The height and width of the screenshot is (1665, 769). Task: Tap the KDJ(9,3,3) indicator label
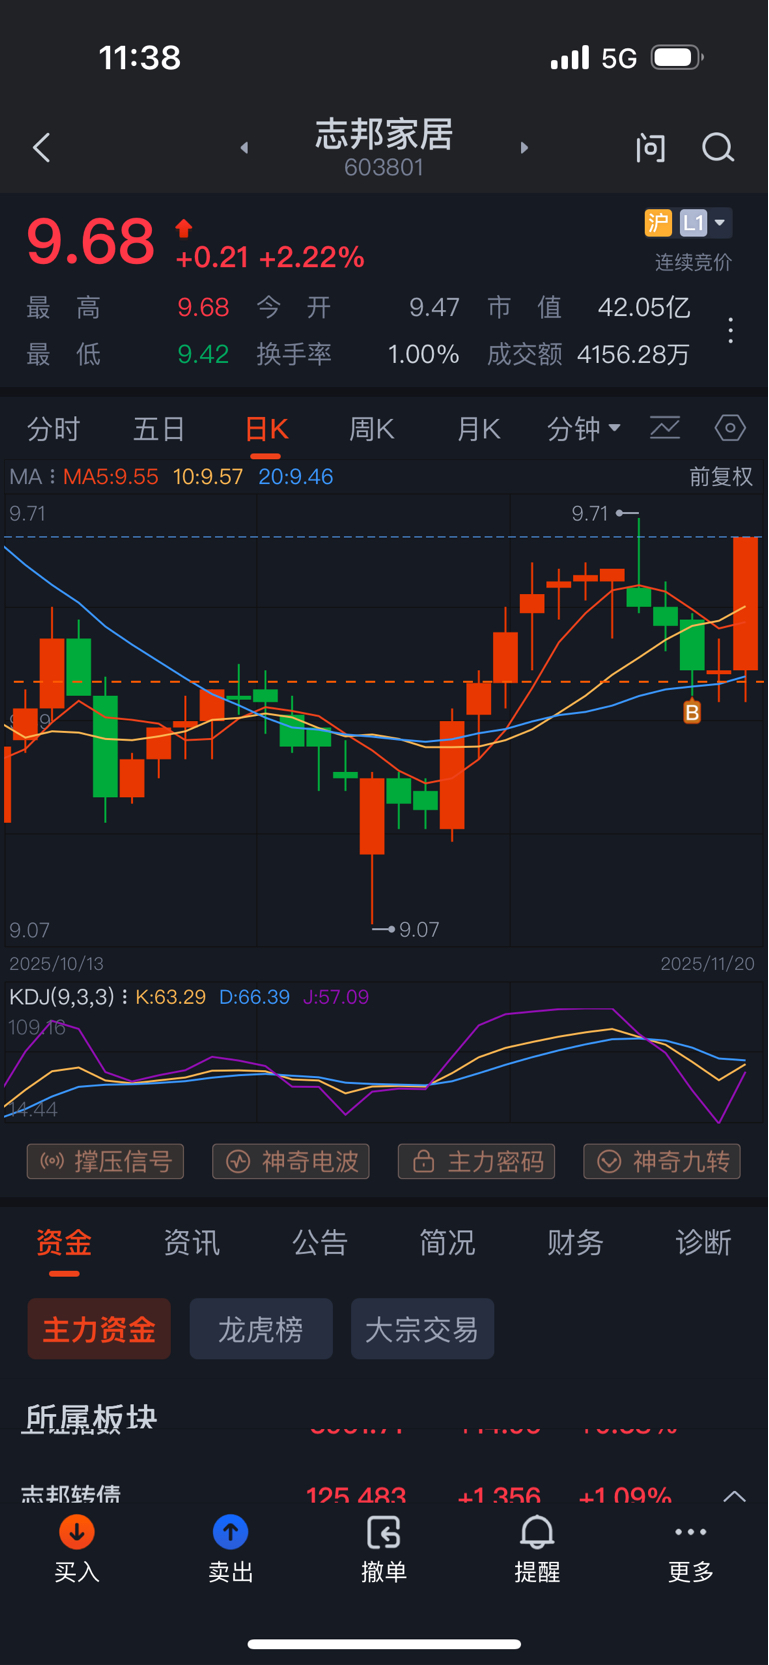61,997
